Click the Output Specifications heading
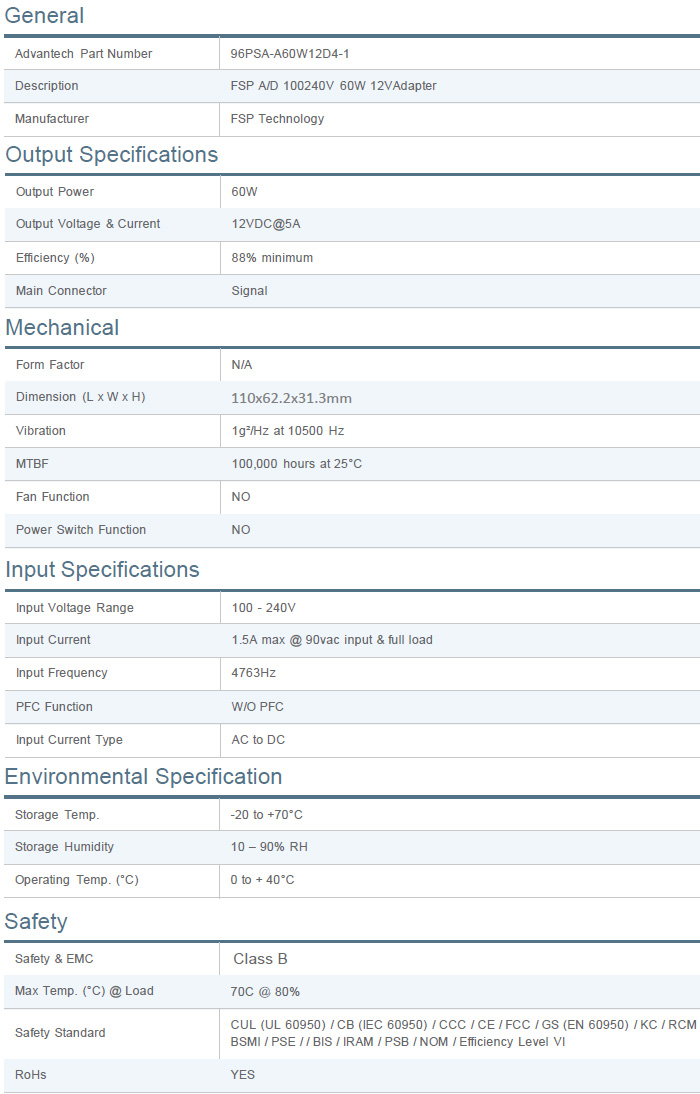This screenshot has width=700, height=1094. click(111, 155)
